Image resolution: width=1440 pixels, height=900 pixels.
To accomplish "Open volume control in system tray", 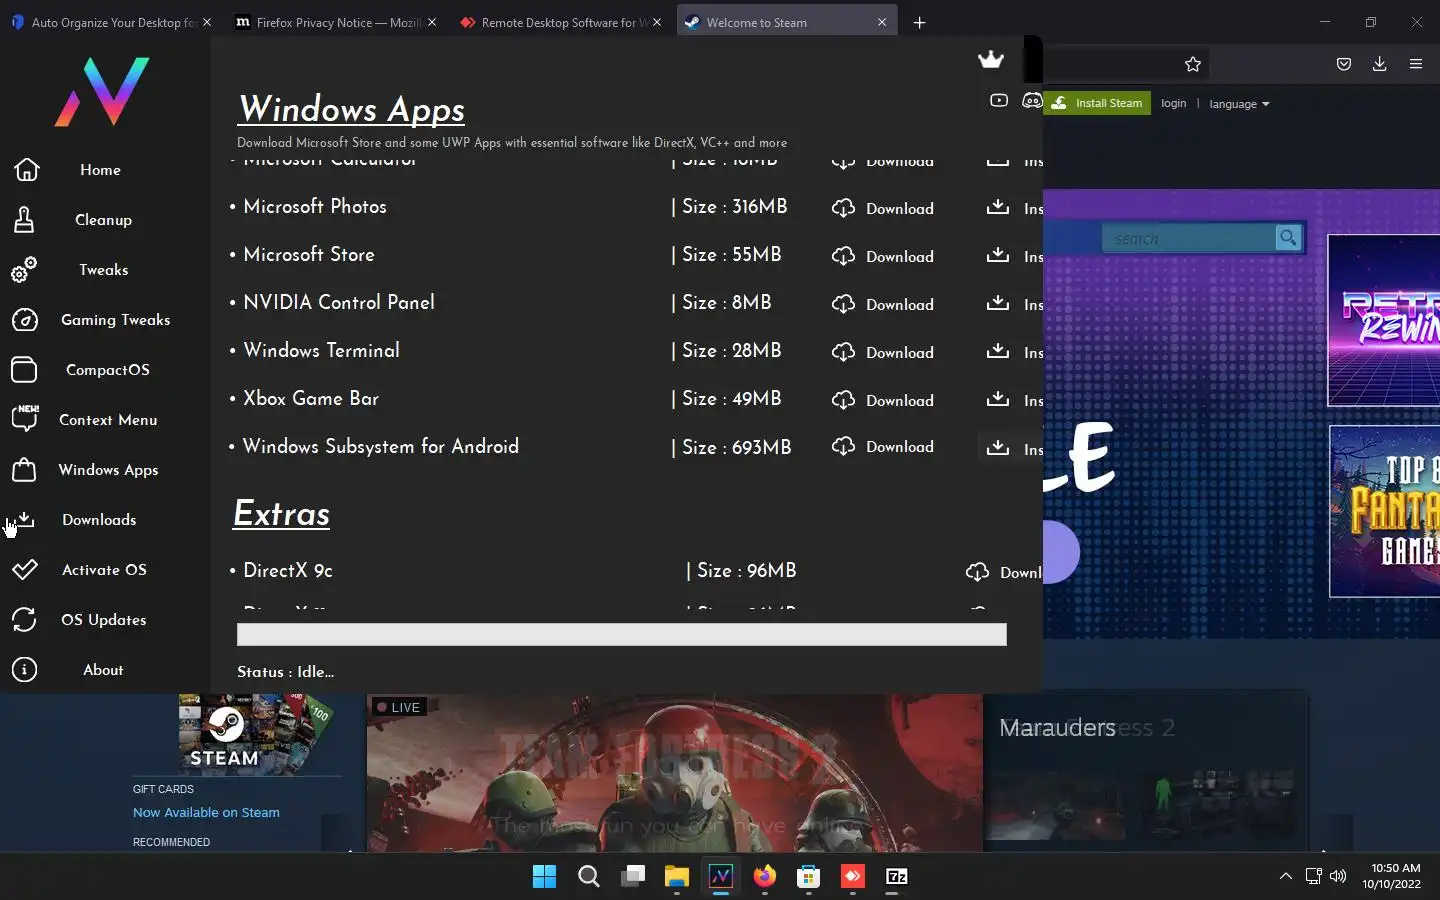I will tap(1338, 877).
